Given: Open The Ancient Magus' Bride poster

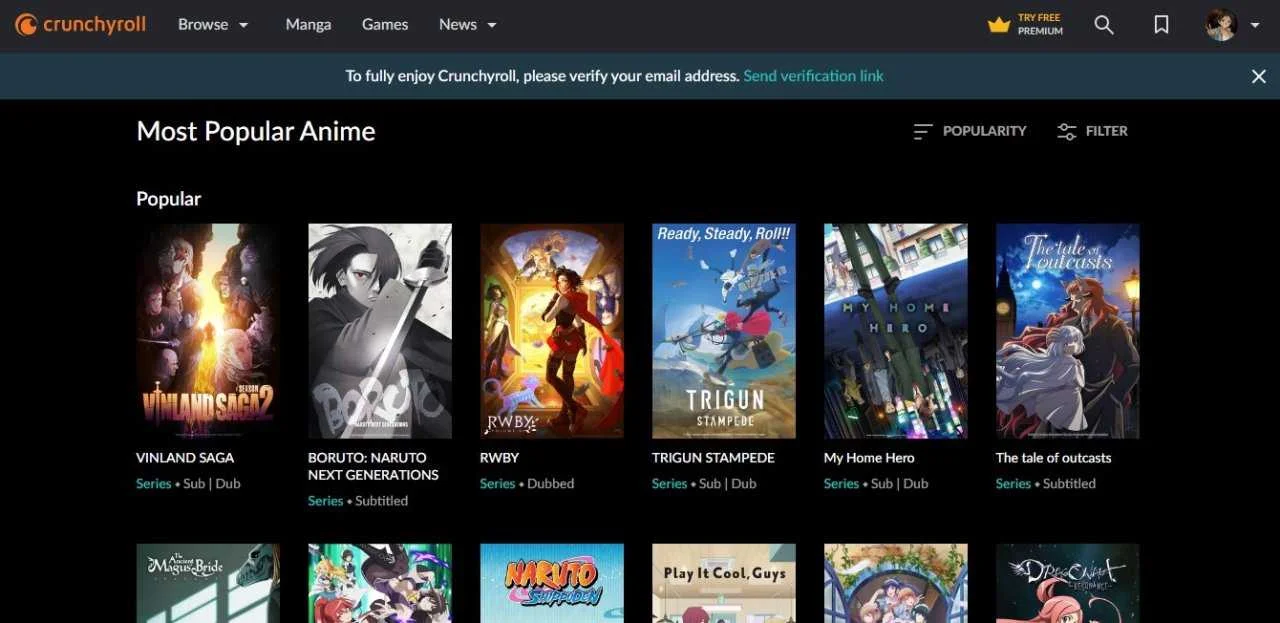Looking at the screenshot, I should pyautogui.click(x=208, y=583).
